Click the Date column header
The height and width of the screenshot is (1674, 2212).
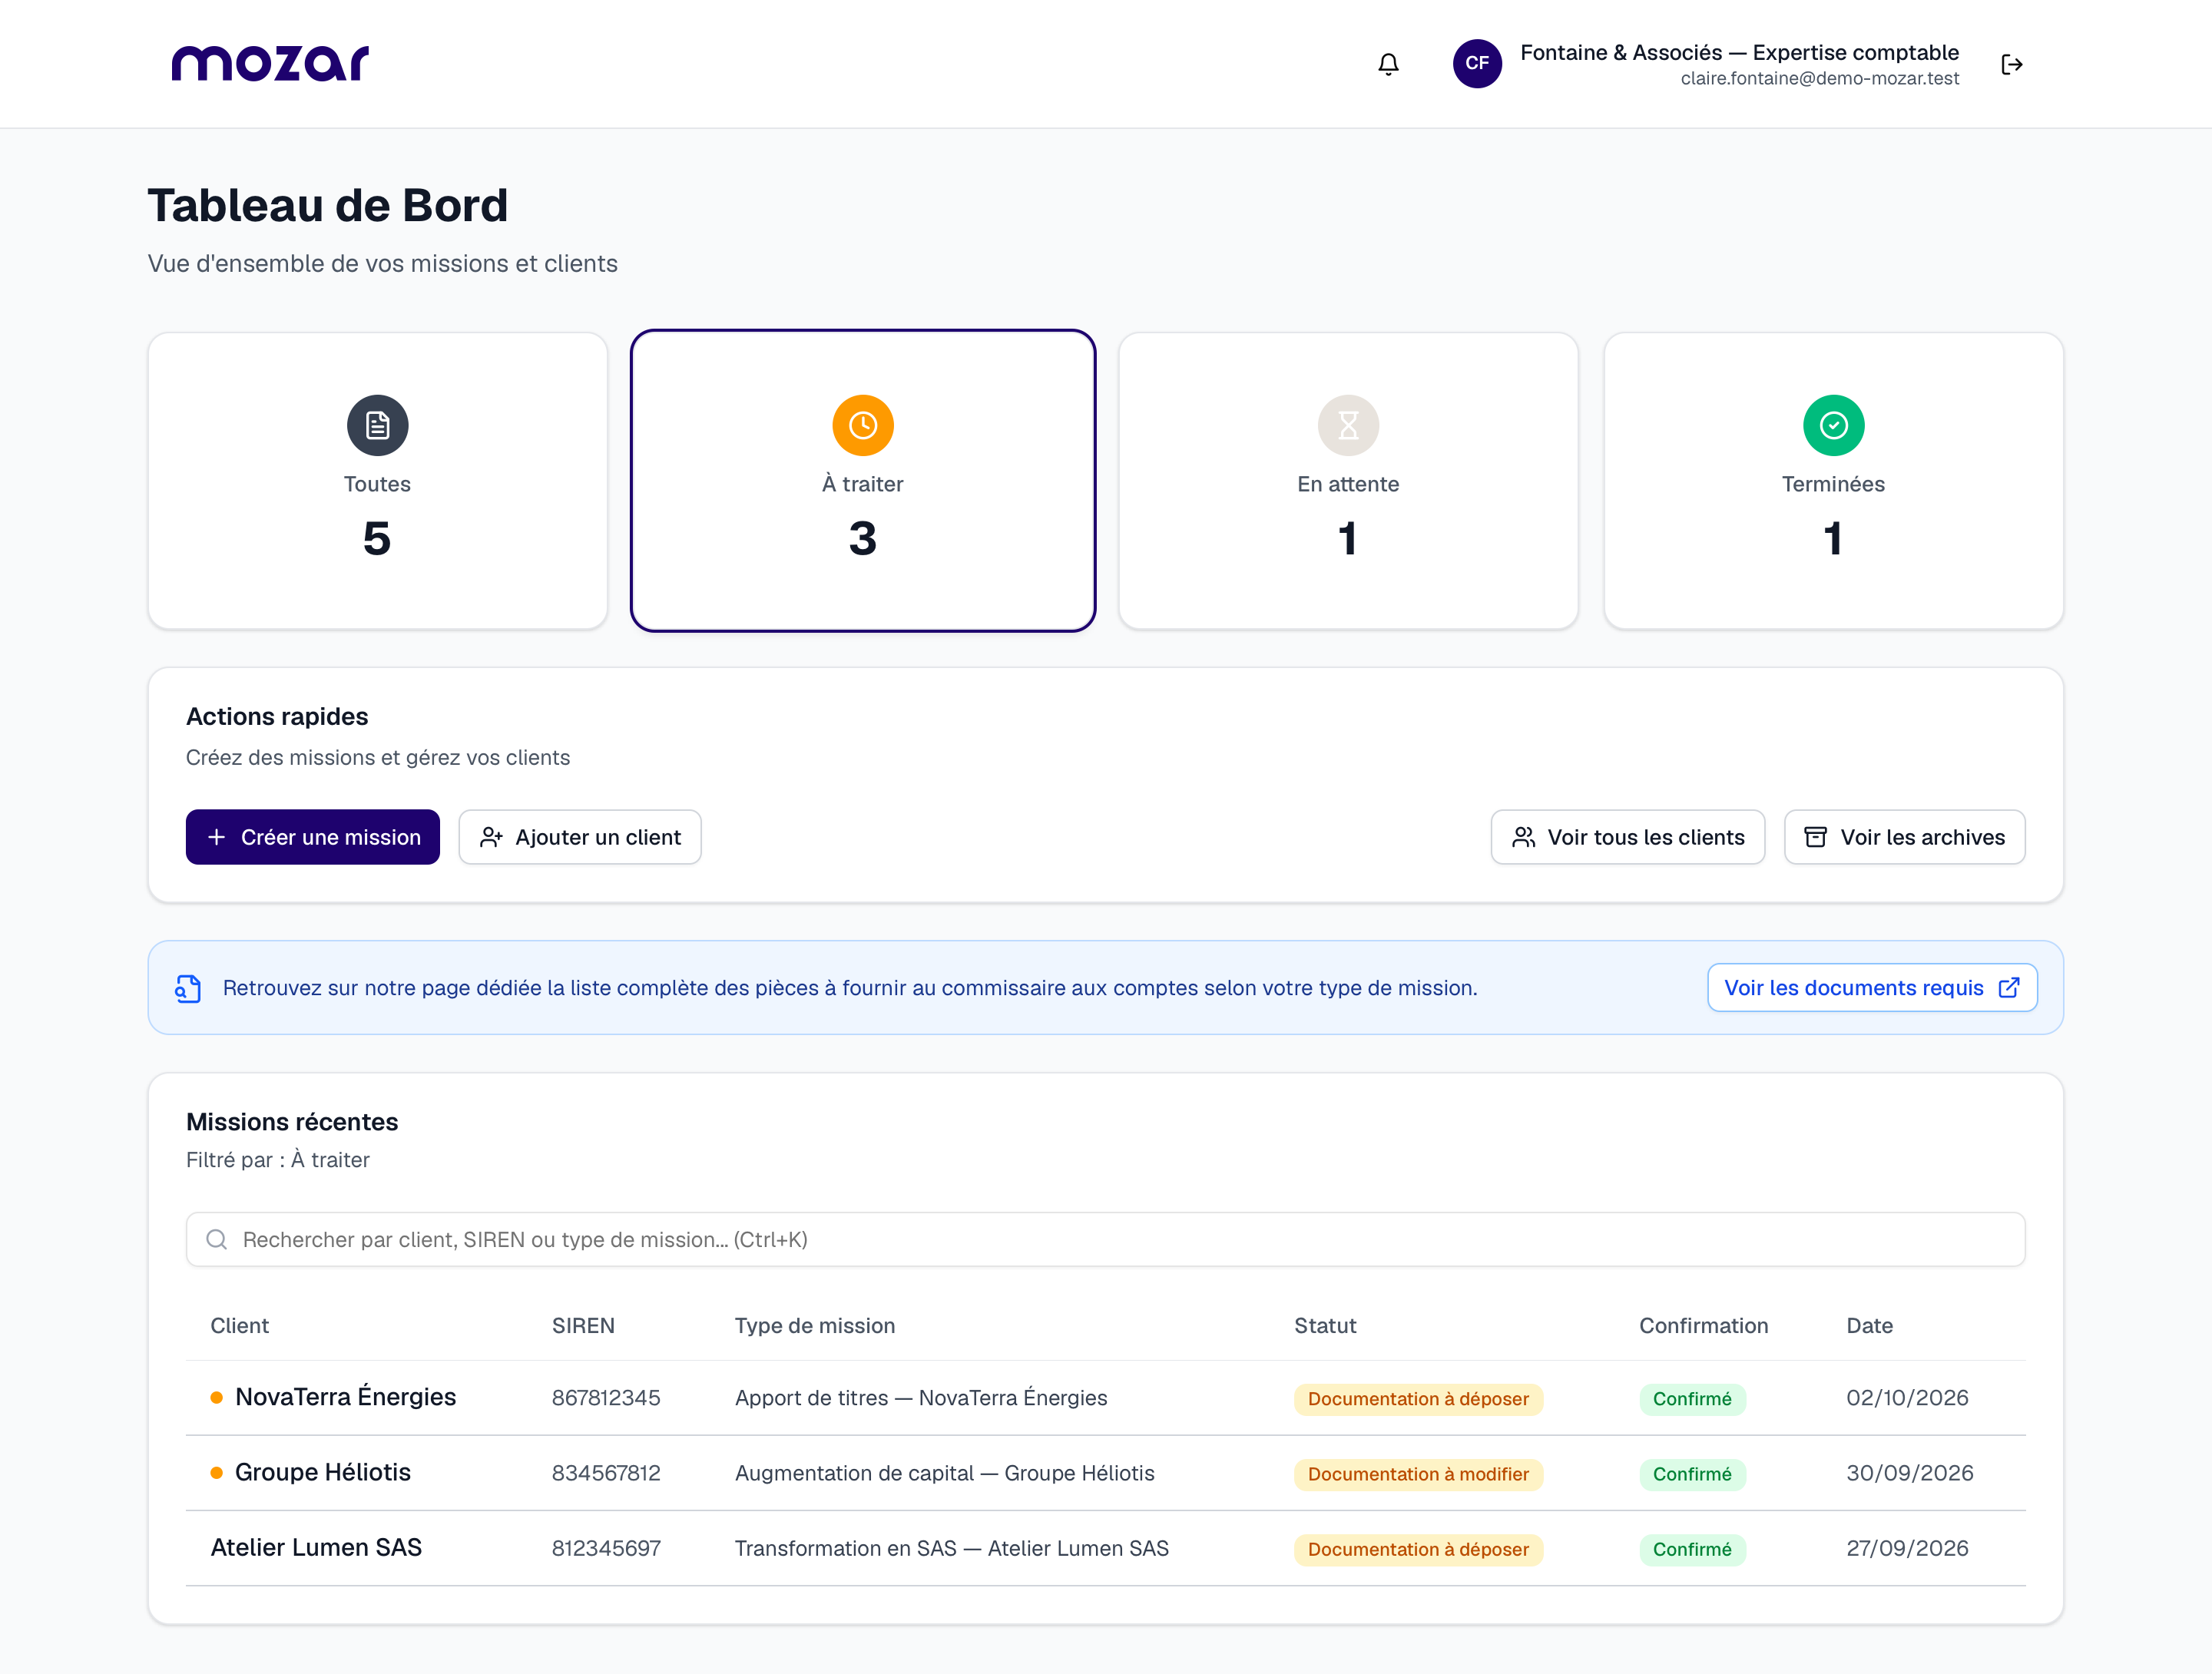pyautogui.click(x=1869, y=1326)
